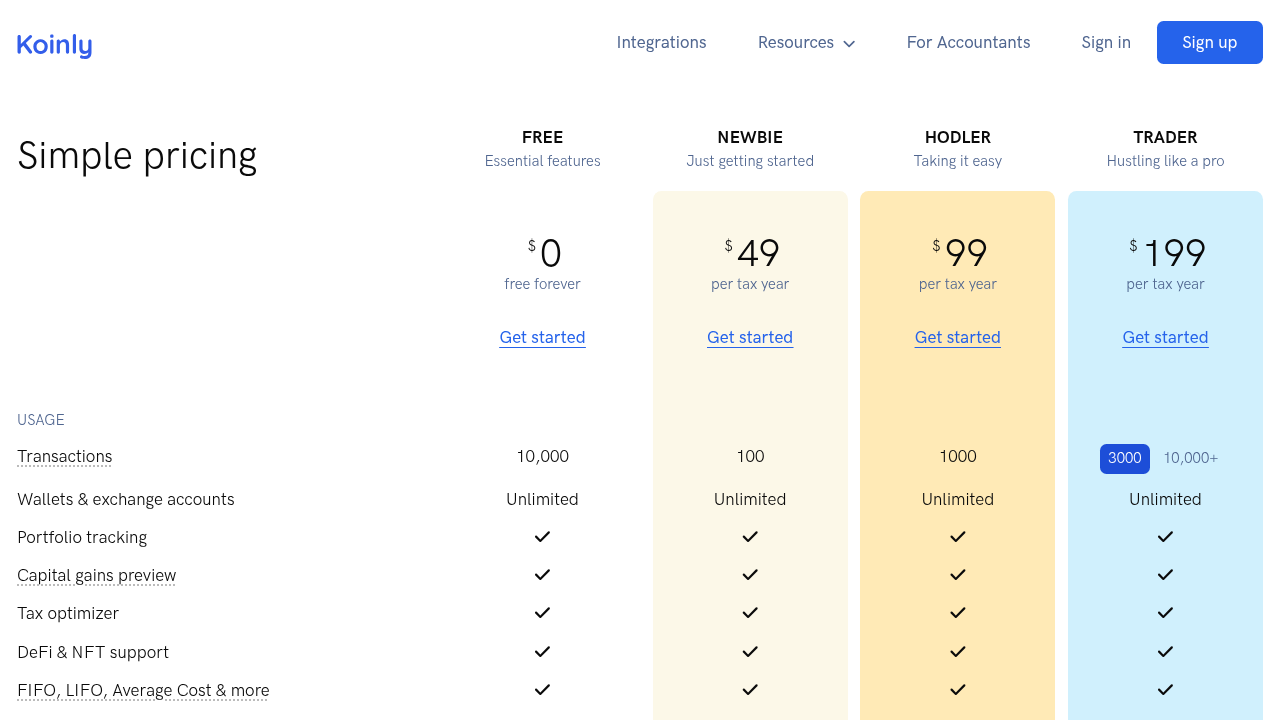Click the DeFi & NFT support label
Image resolution: width=1280 pixels, height=720 pixels.
pyautogui.click(x=93, y=652)
